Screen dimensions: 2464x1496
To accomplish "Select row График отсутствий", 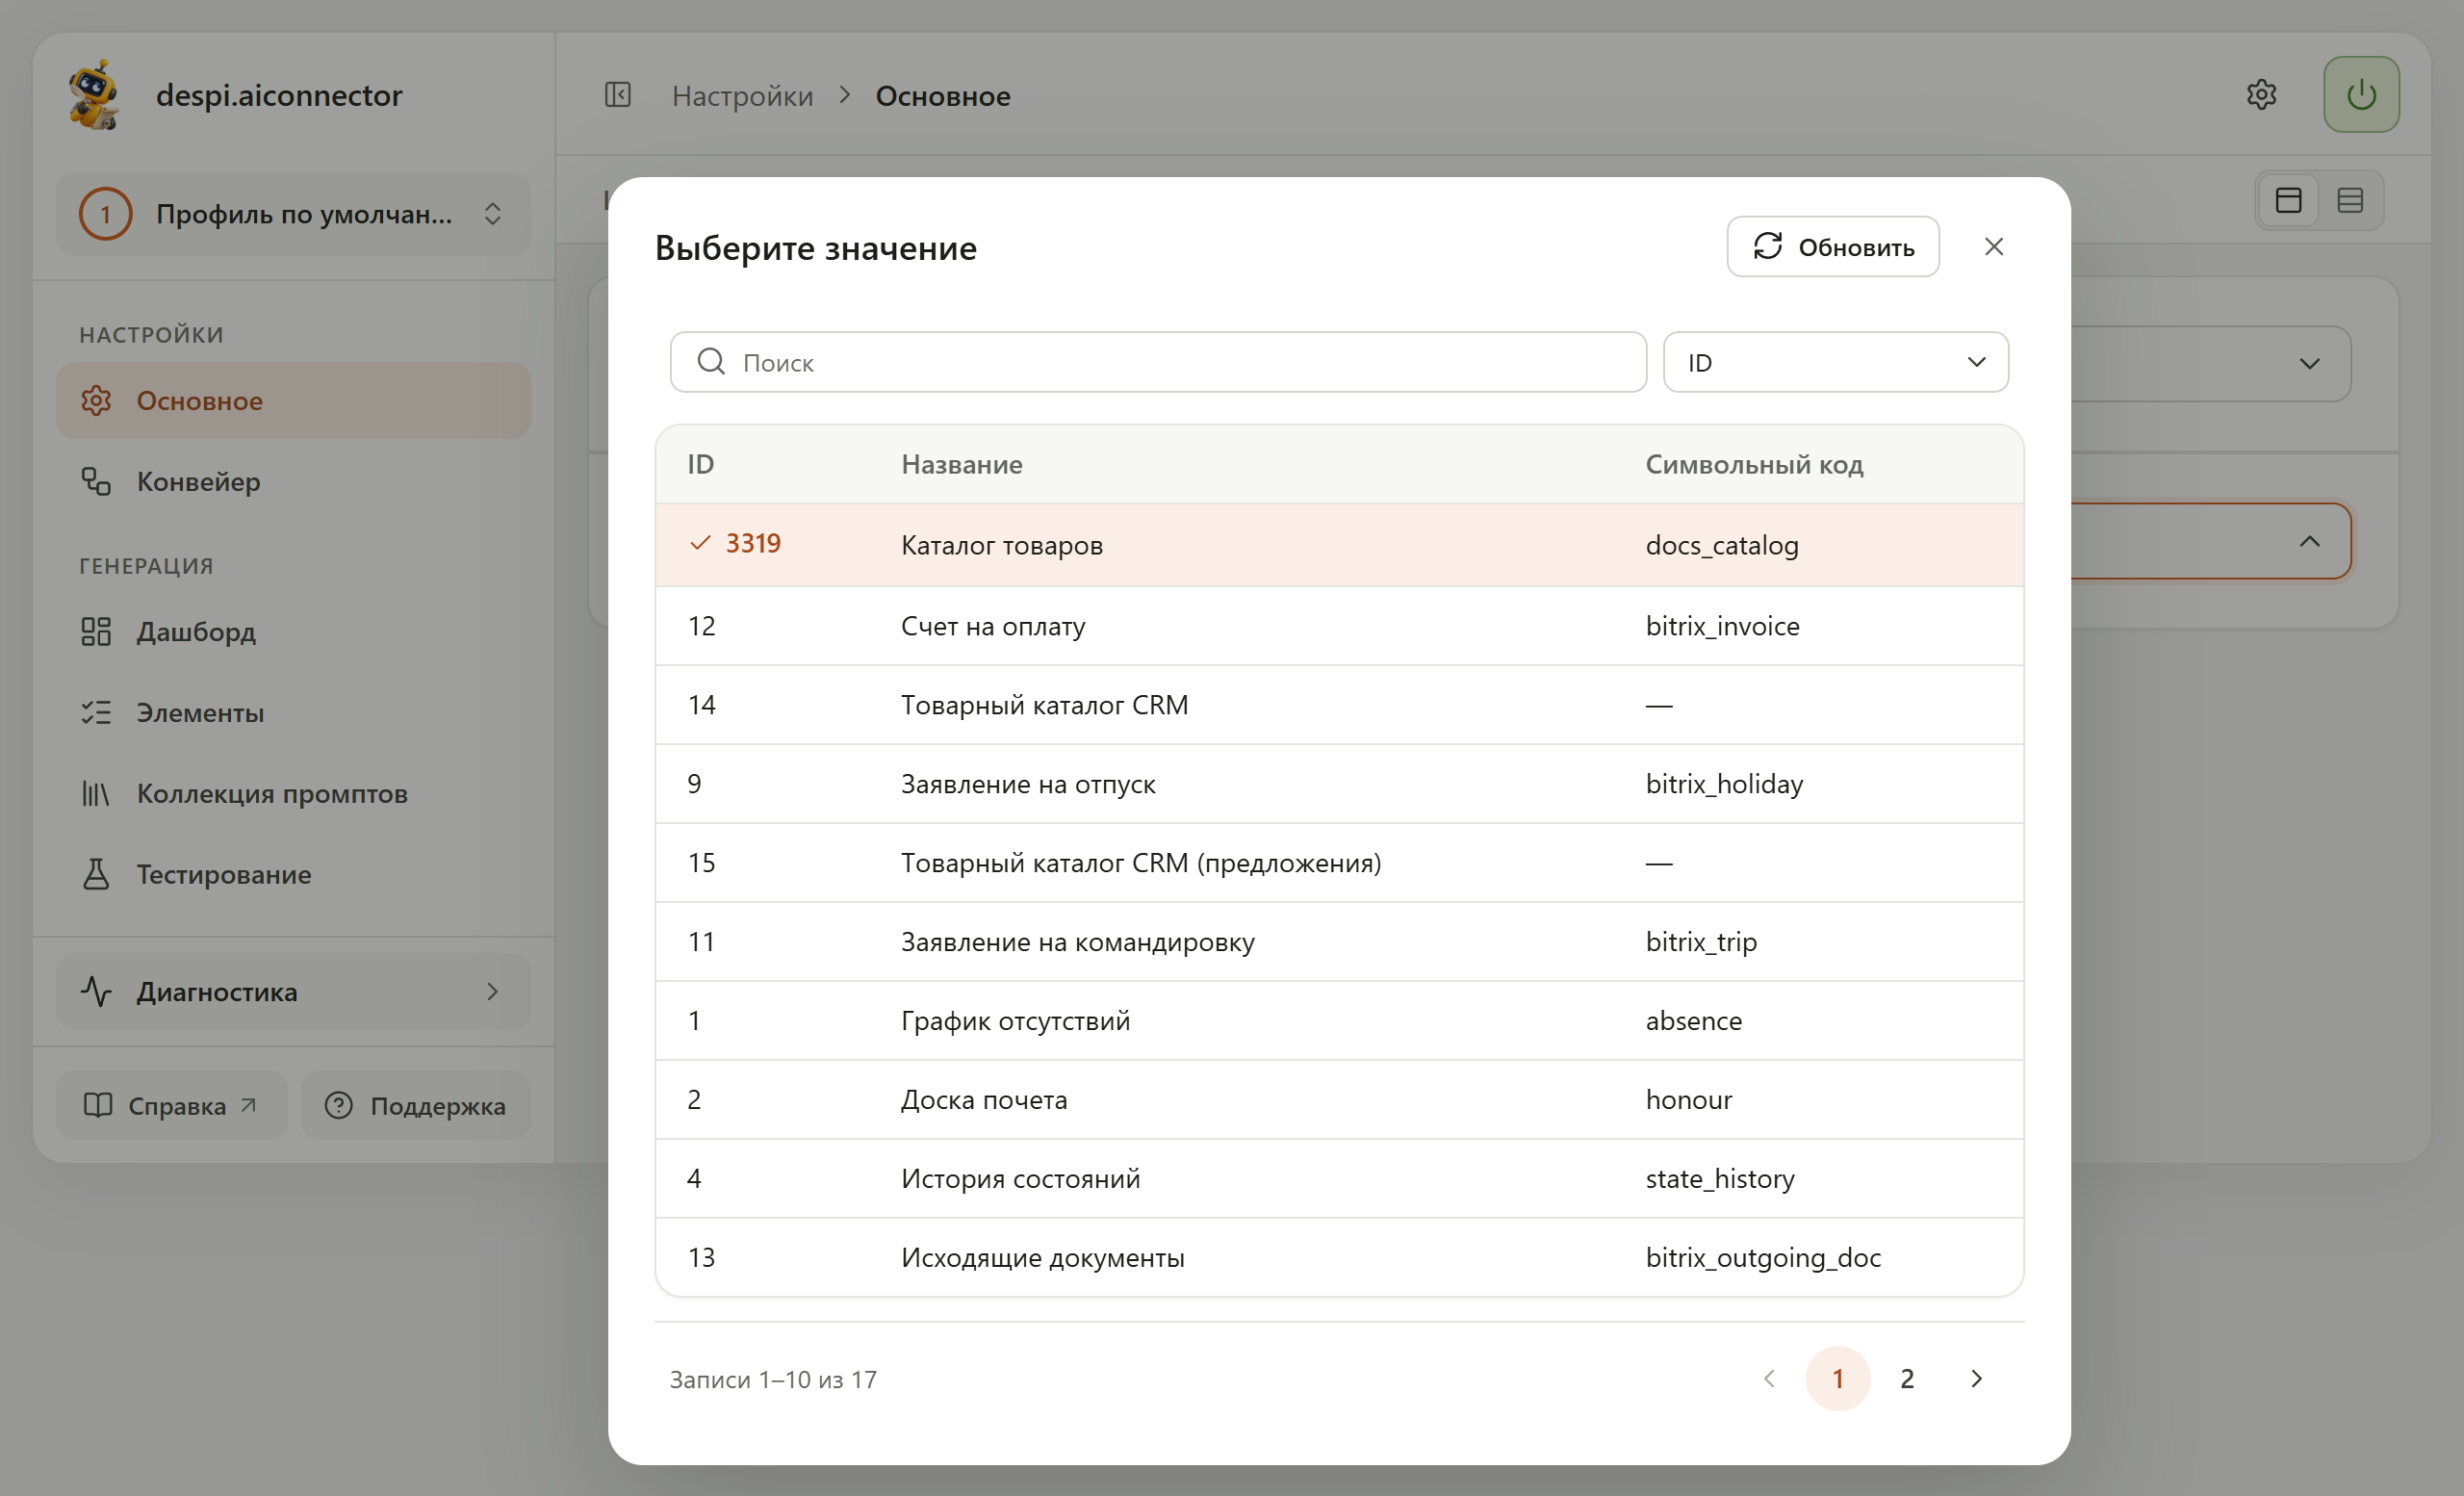I will click(x=1339, y=1021).
